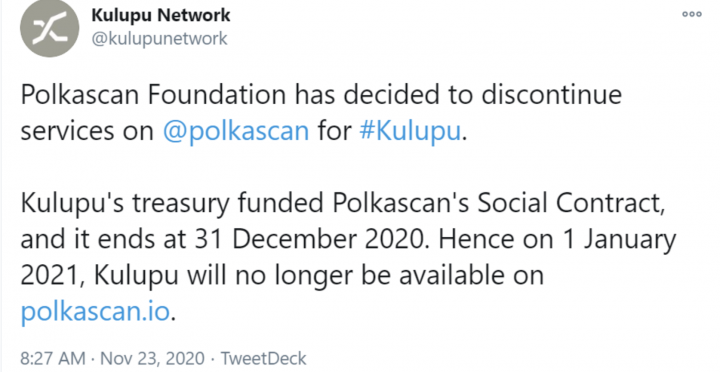Open the Kulupu Network display name

[161, 15]
